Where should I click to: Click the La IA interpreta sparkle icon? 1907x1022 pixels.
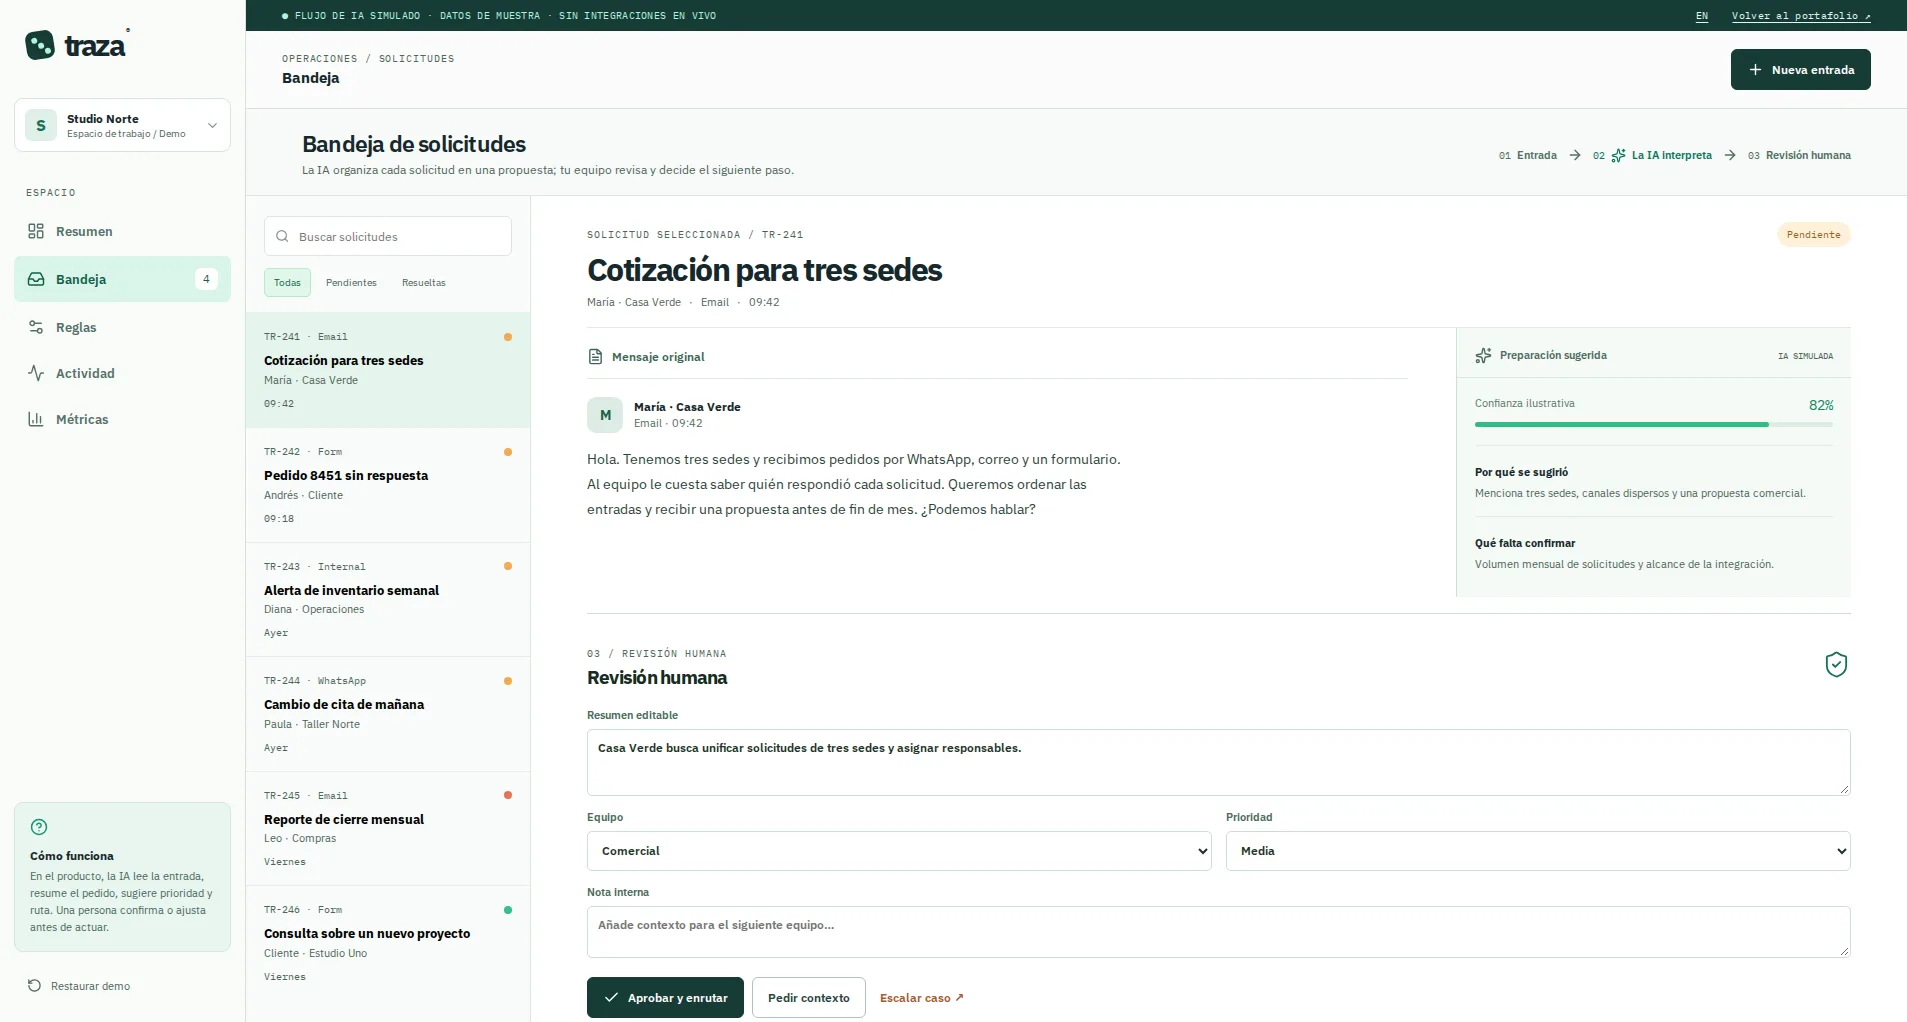coord(1618,155)
